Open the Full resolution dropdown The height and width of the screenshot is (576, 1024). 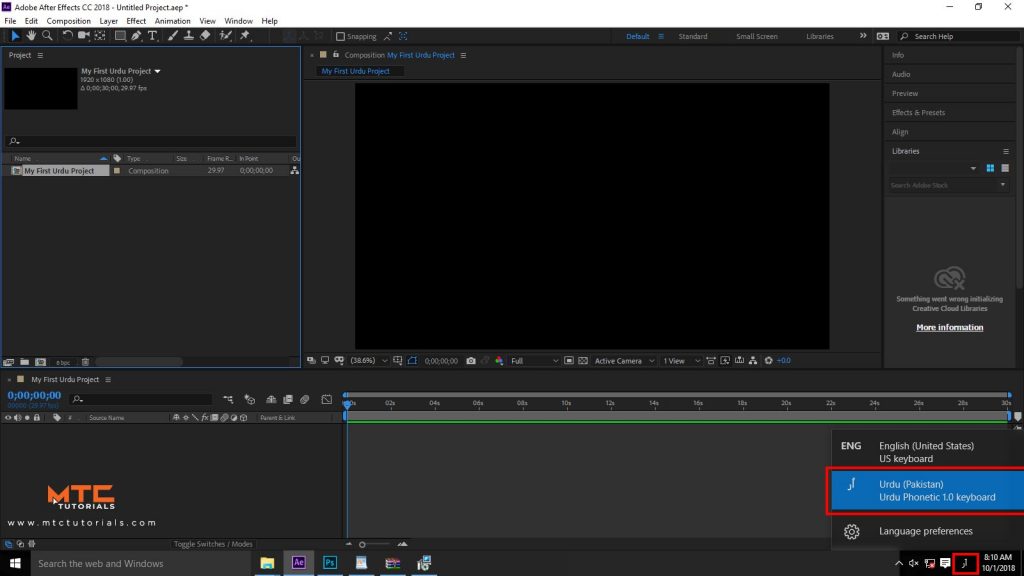click(534, 360)
